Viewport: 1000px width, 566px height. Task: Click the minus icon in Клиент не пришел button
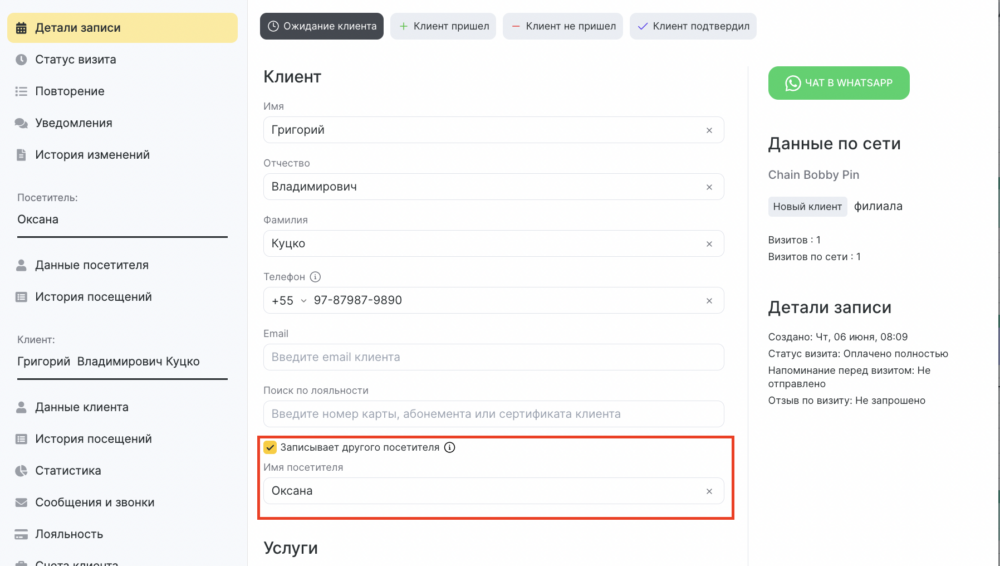click(516, 26)
